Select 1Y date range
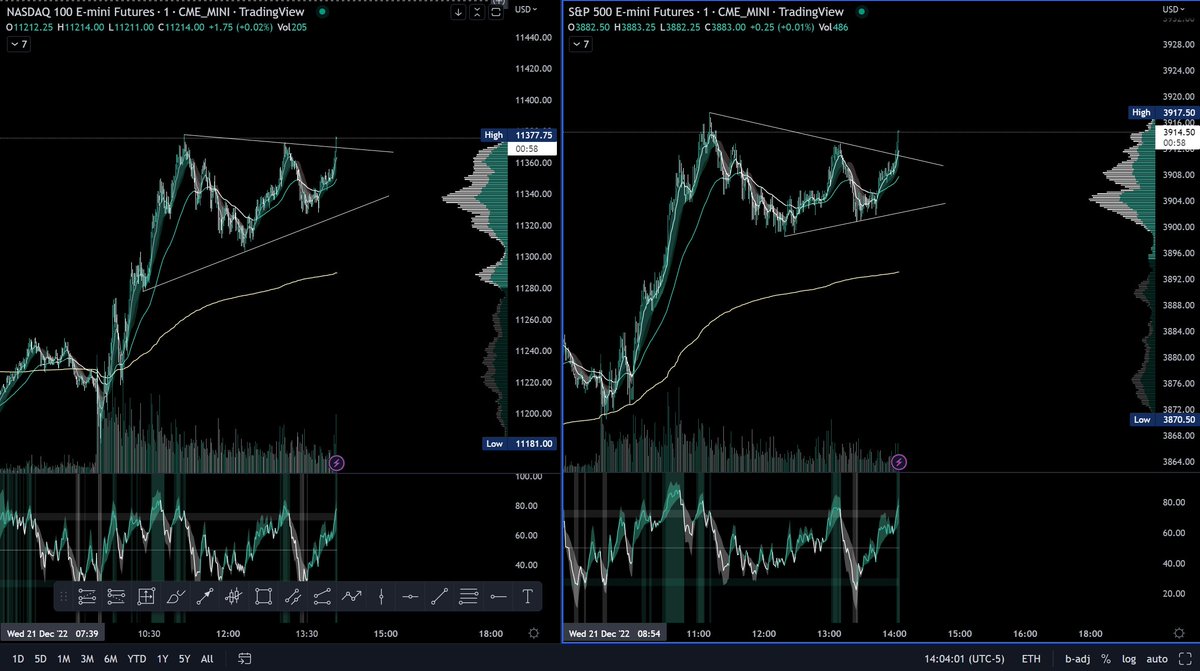The image size is (1200, 671). pyautogui.click(x=162, y=659)
